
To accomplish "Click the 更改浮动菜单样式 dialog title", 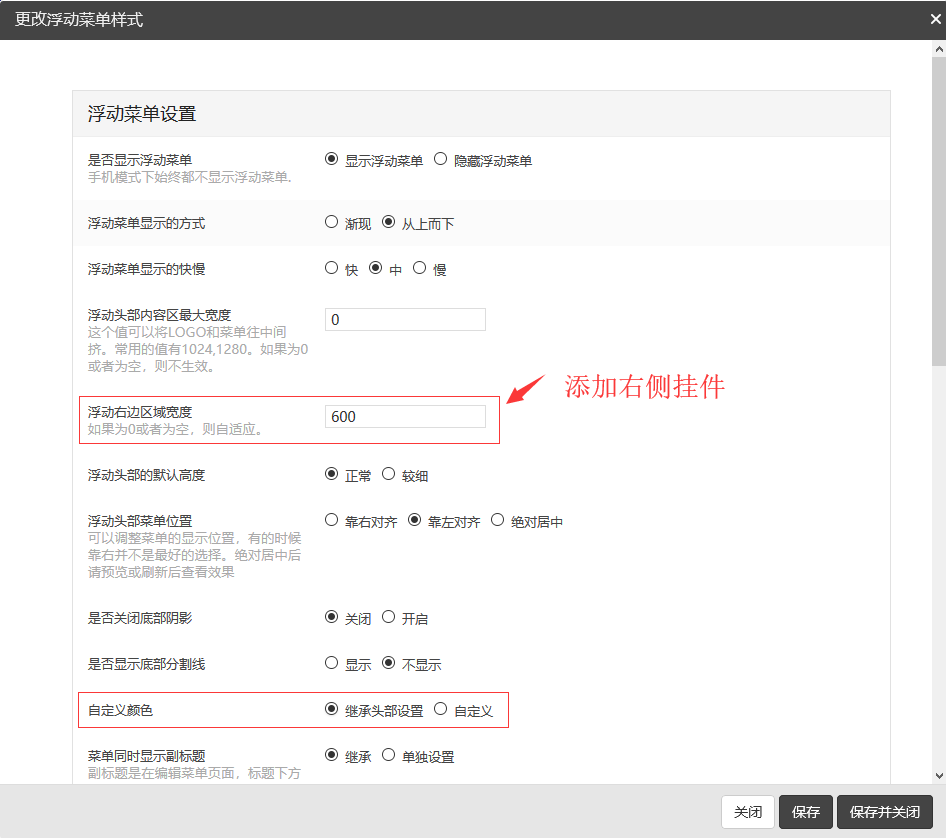I will point(79,20).
